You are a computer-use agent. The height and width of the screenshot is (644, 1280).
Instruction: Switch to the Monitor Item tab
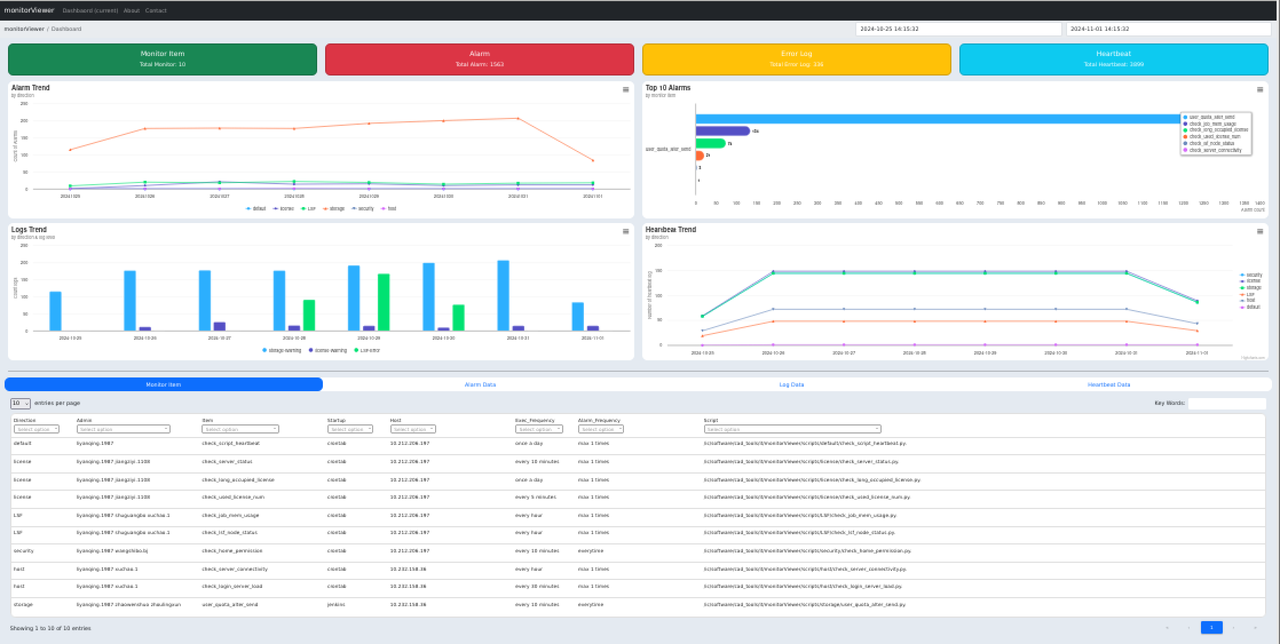[163, 384]
